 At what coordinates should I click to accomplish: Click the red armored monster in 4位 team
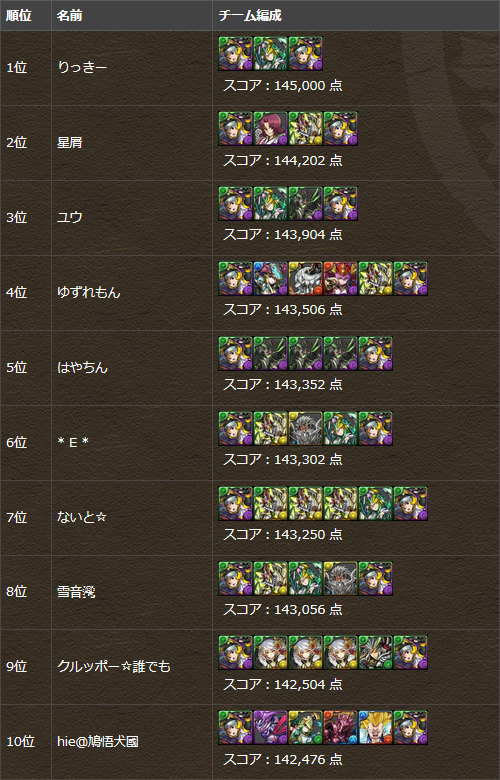(x=340, y=279)
